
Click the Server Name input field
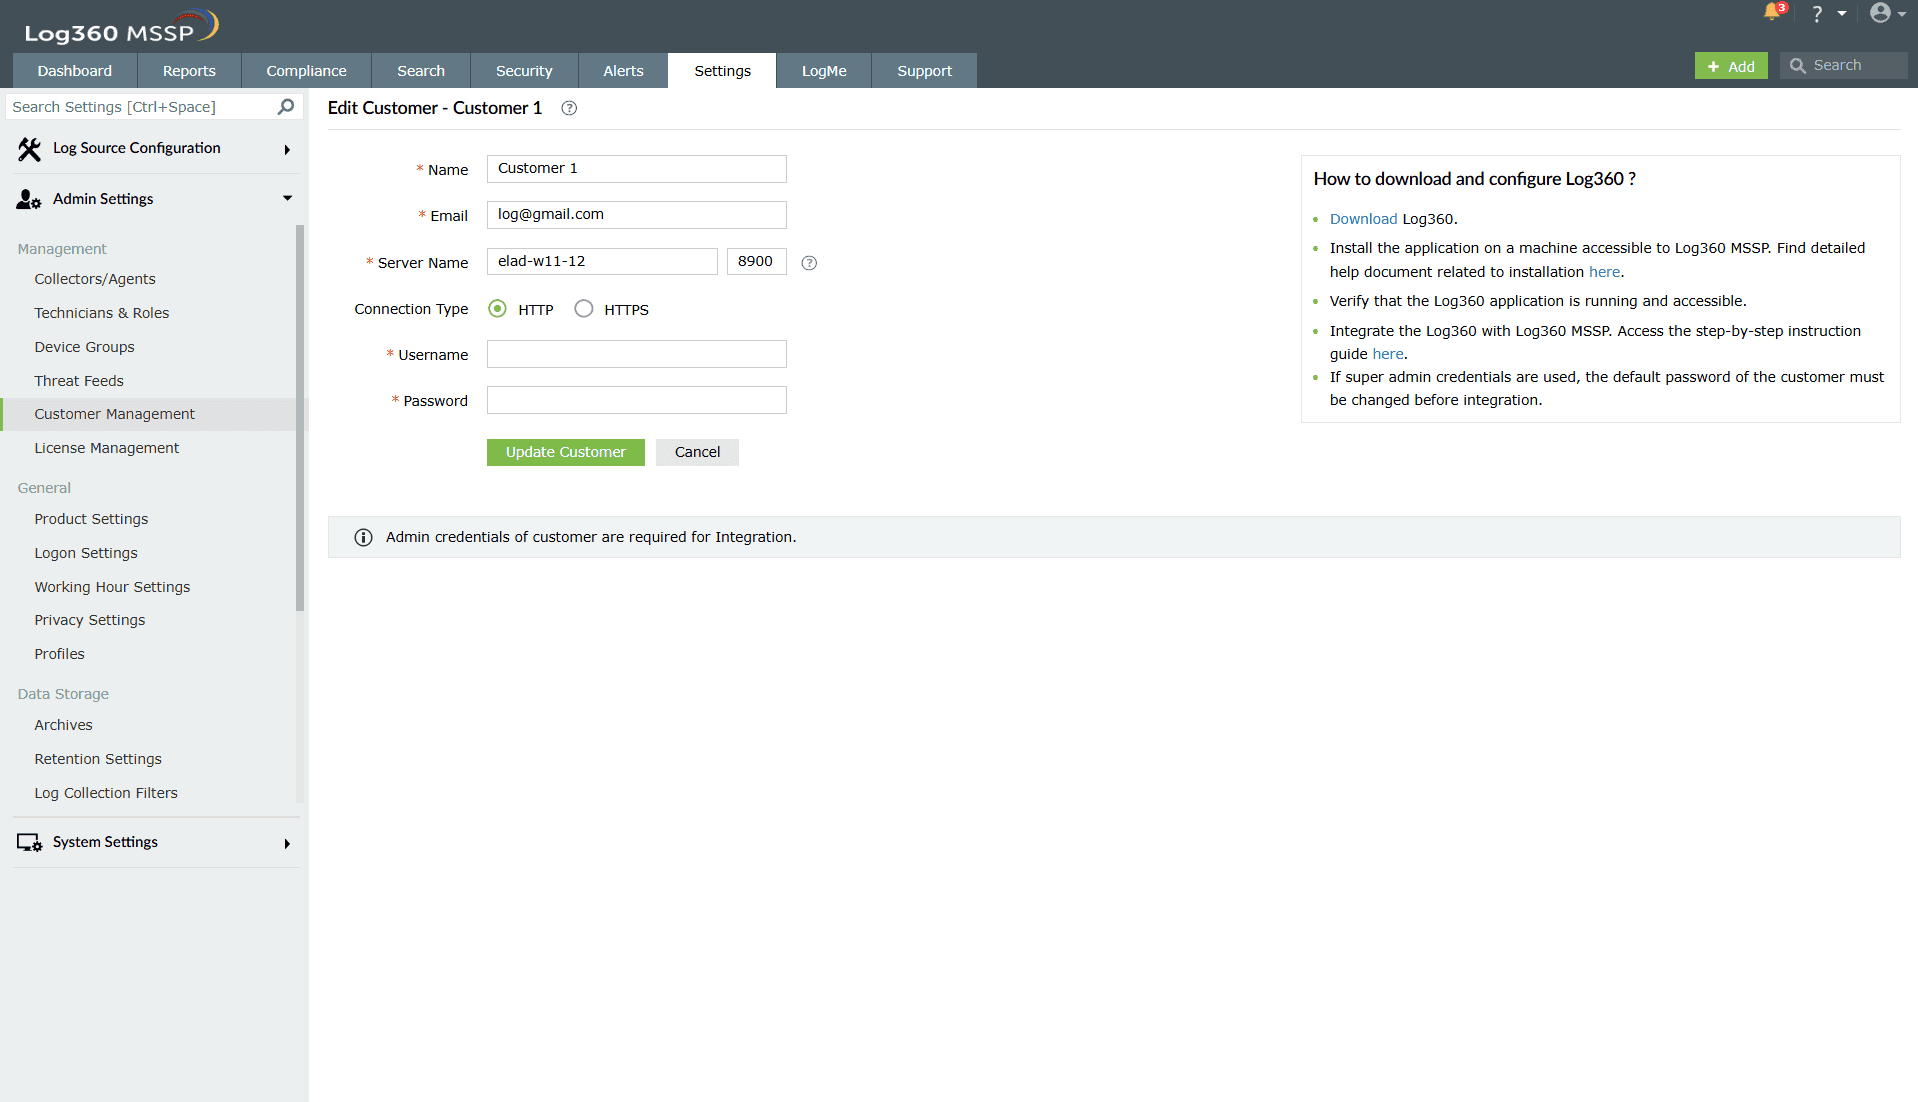coord(602,262)
